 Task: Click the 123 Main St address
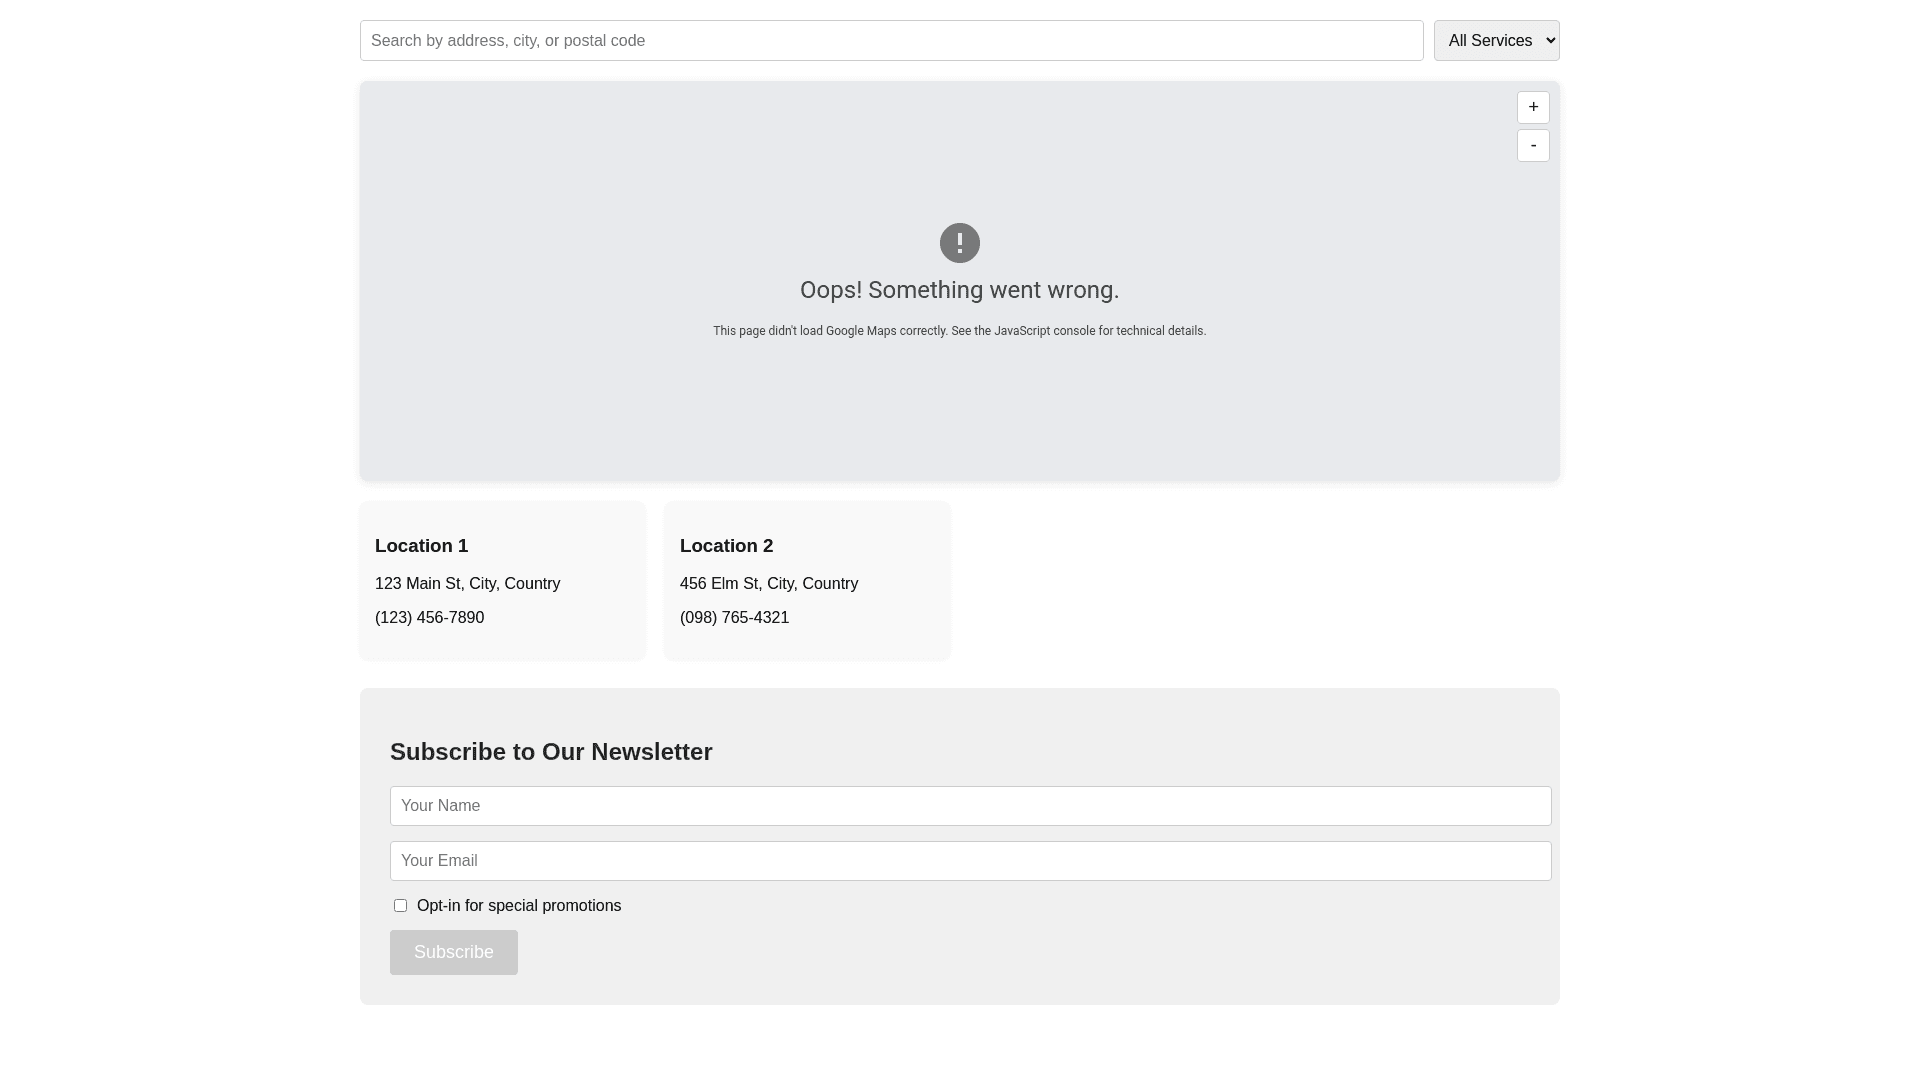[x=467, y=584]
